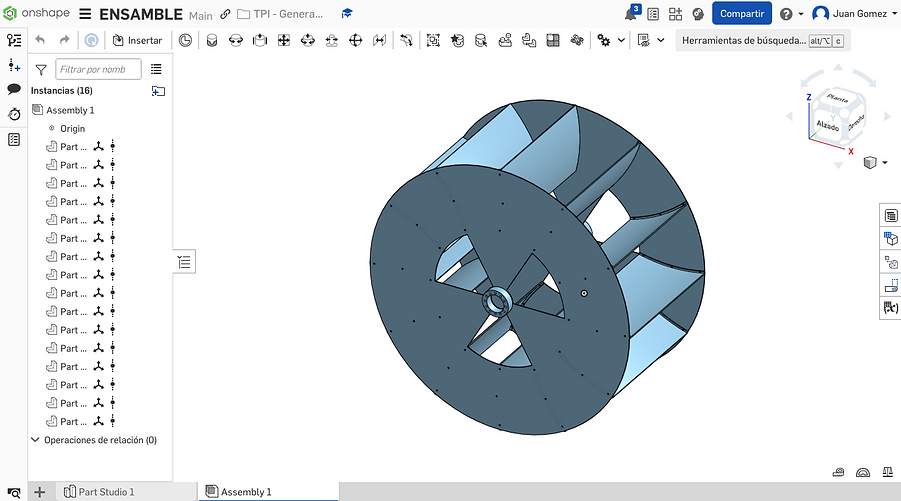Open the tab manager search icon

(14, 492)
